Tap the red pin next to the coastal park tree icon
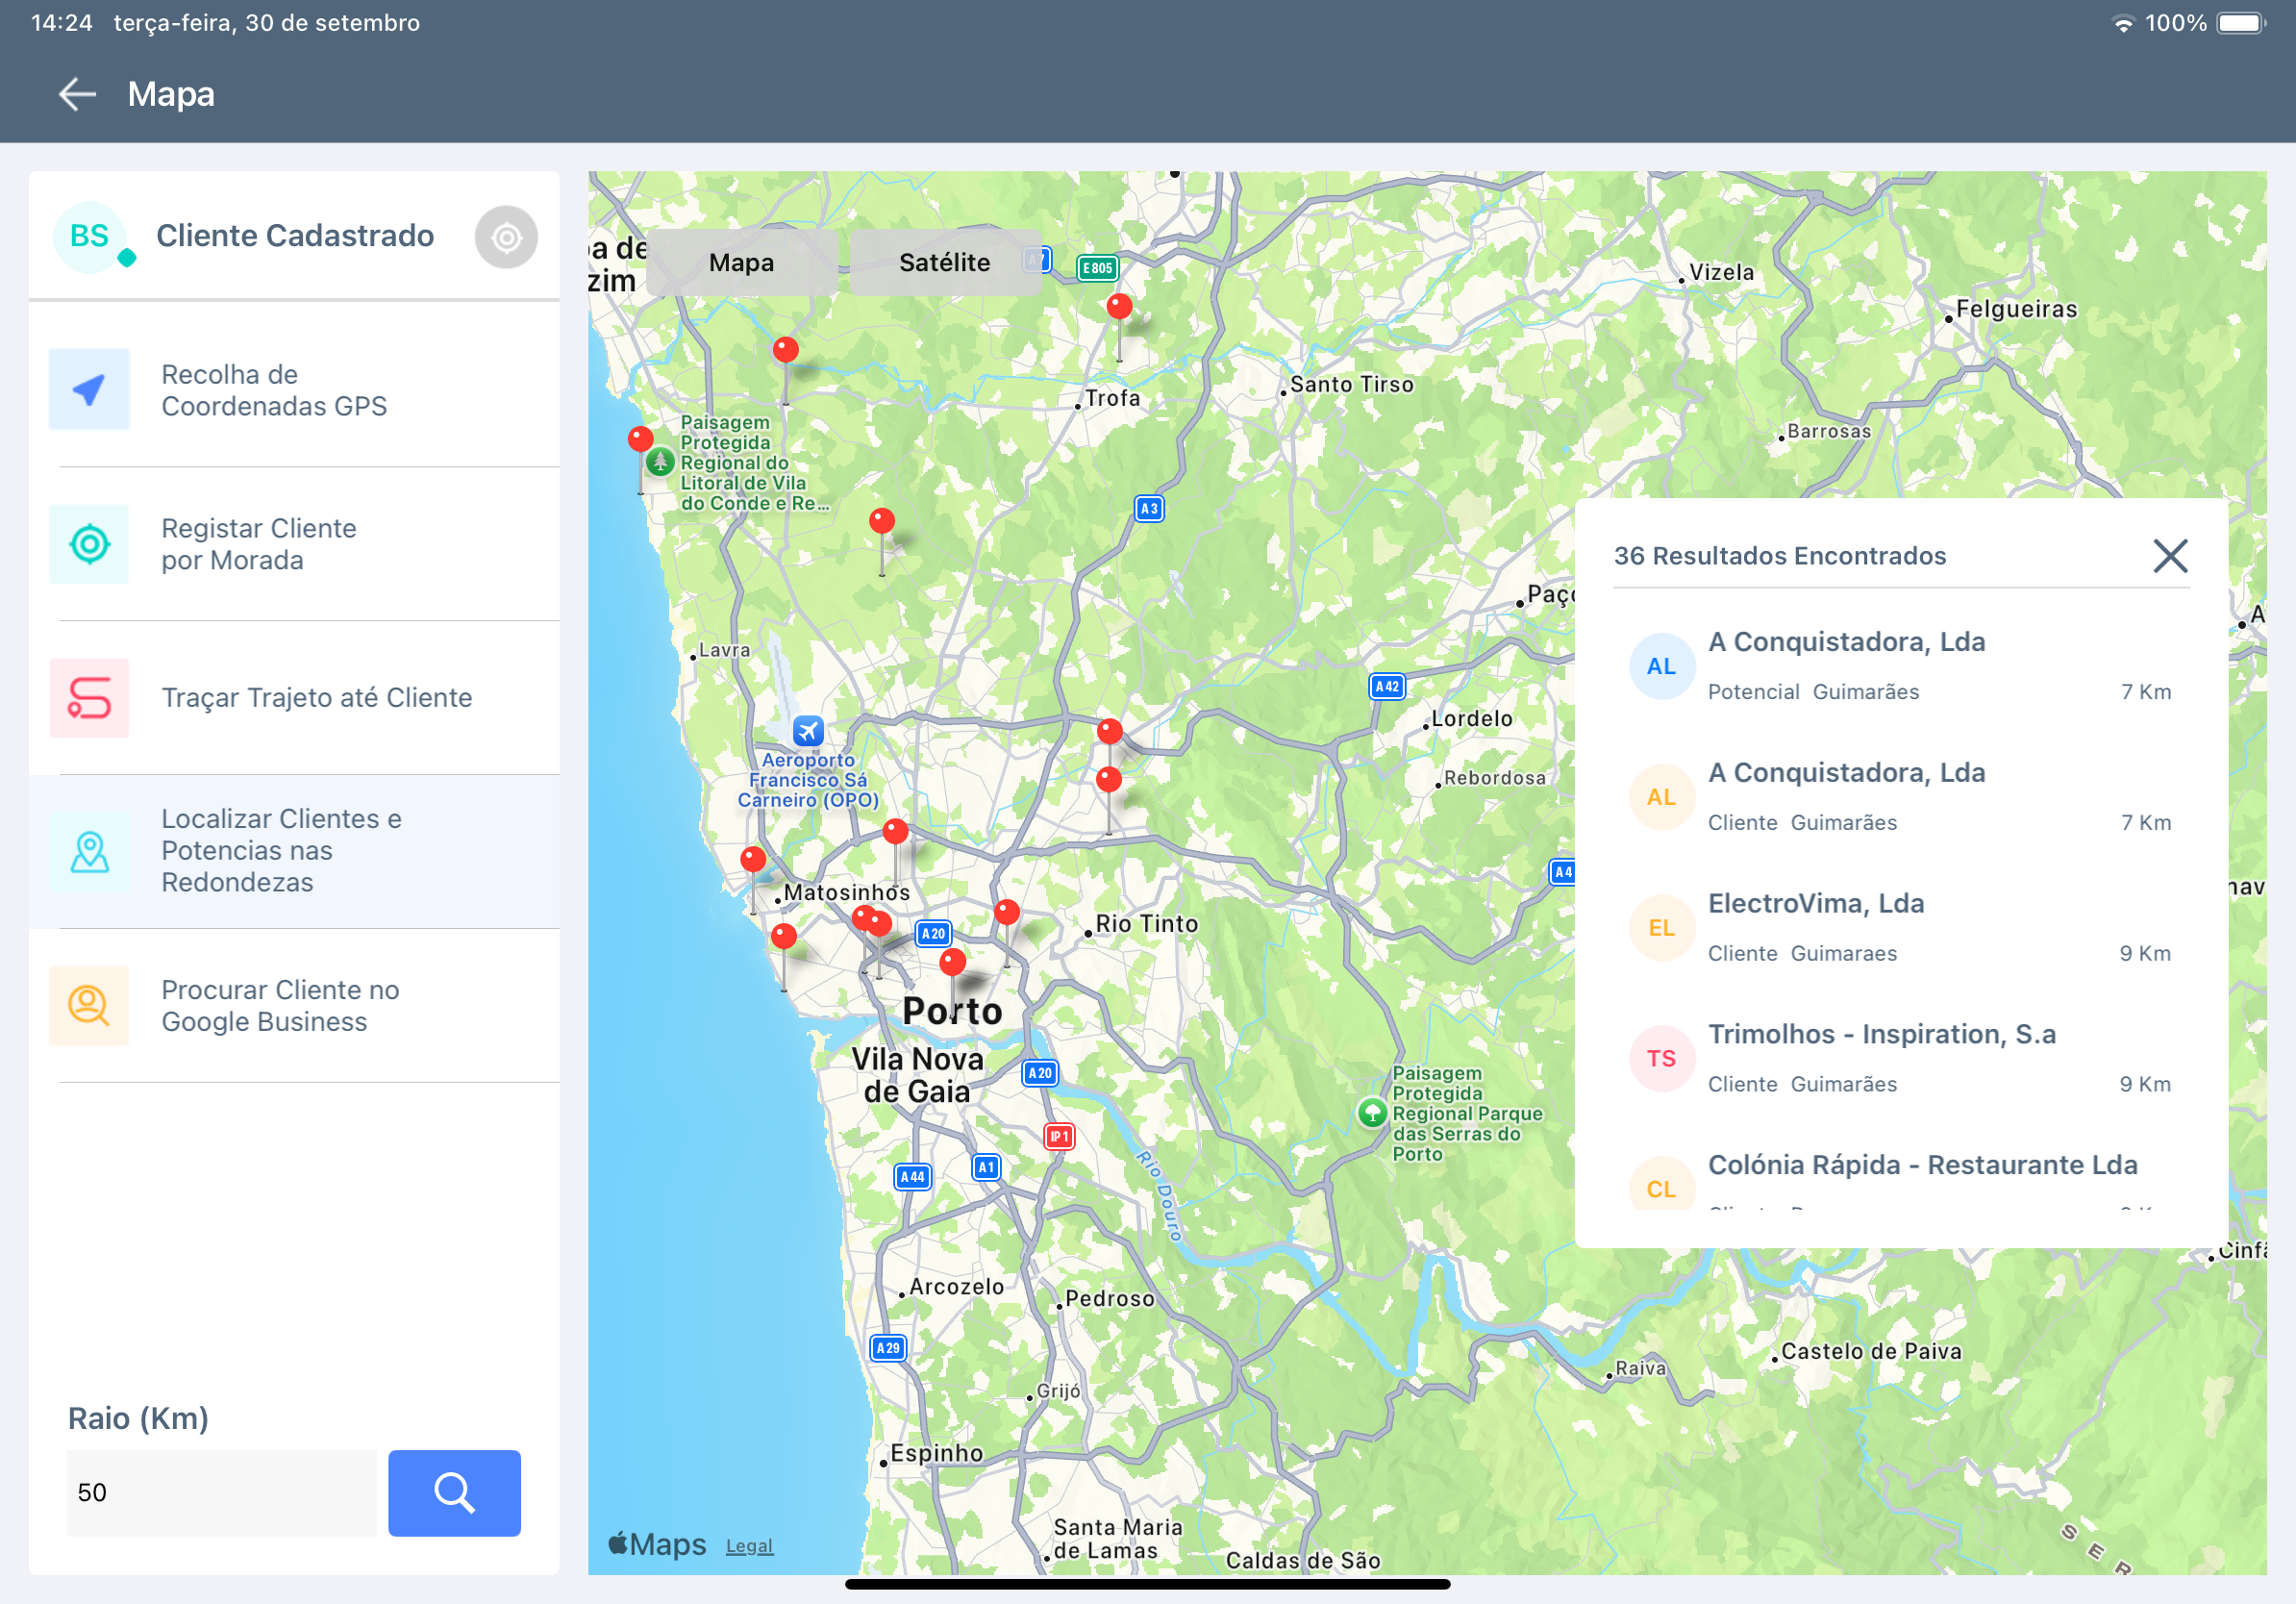 pyautogui.click(x=640, y=439)
